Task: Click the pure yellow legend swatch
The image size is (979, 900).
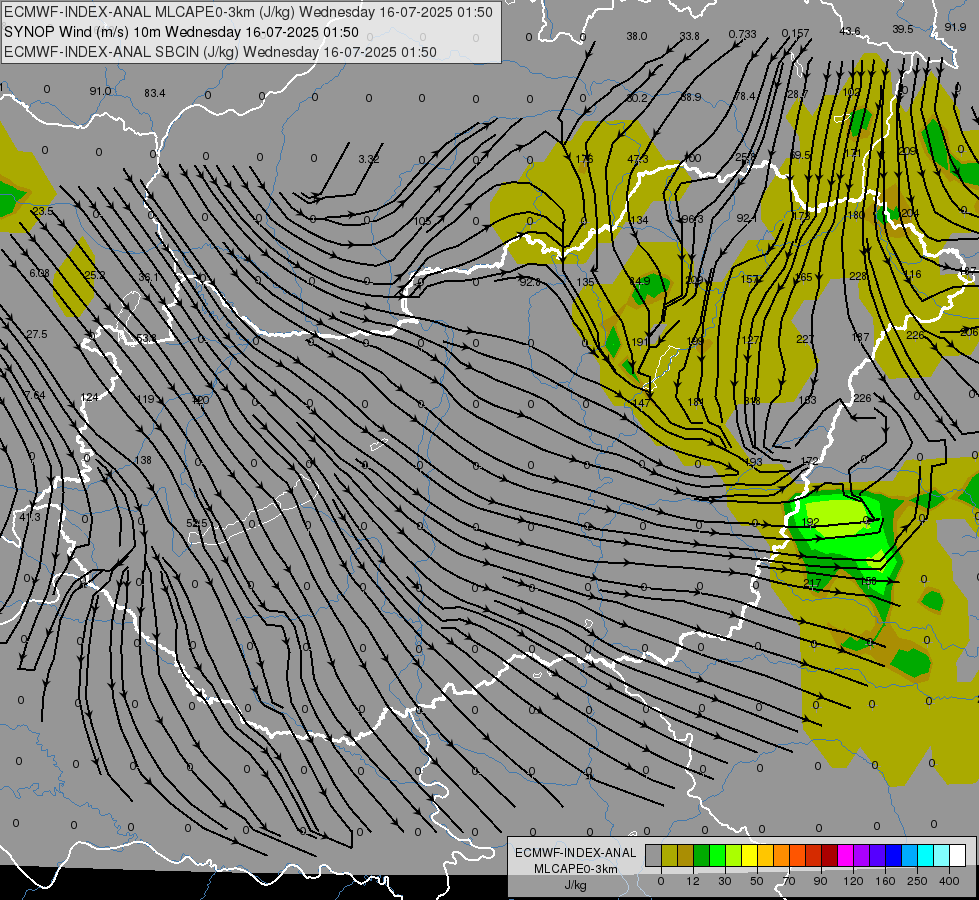Action: pyautogui.click(x=749, y=856)
